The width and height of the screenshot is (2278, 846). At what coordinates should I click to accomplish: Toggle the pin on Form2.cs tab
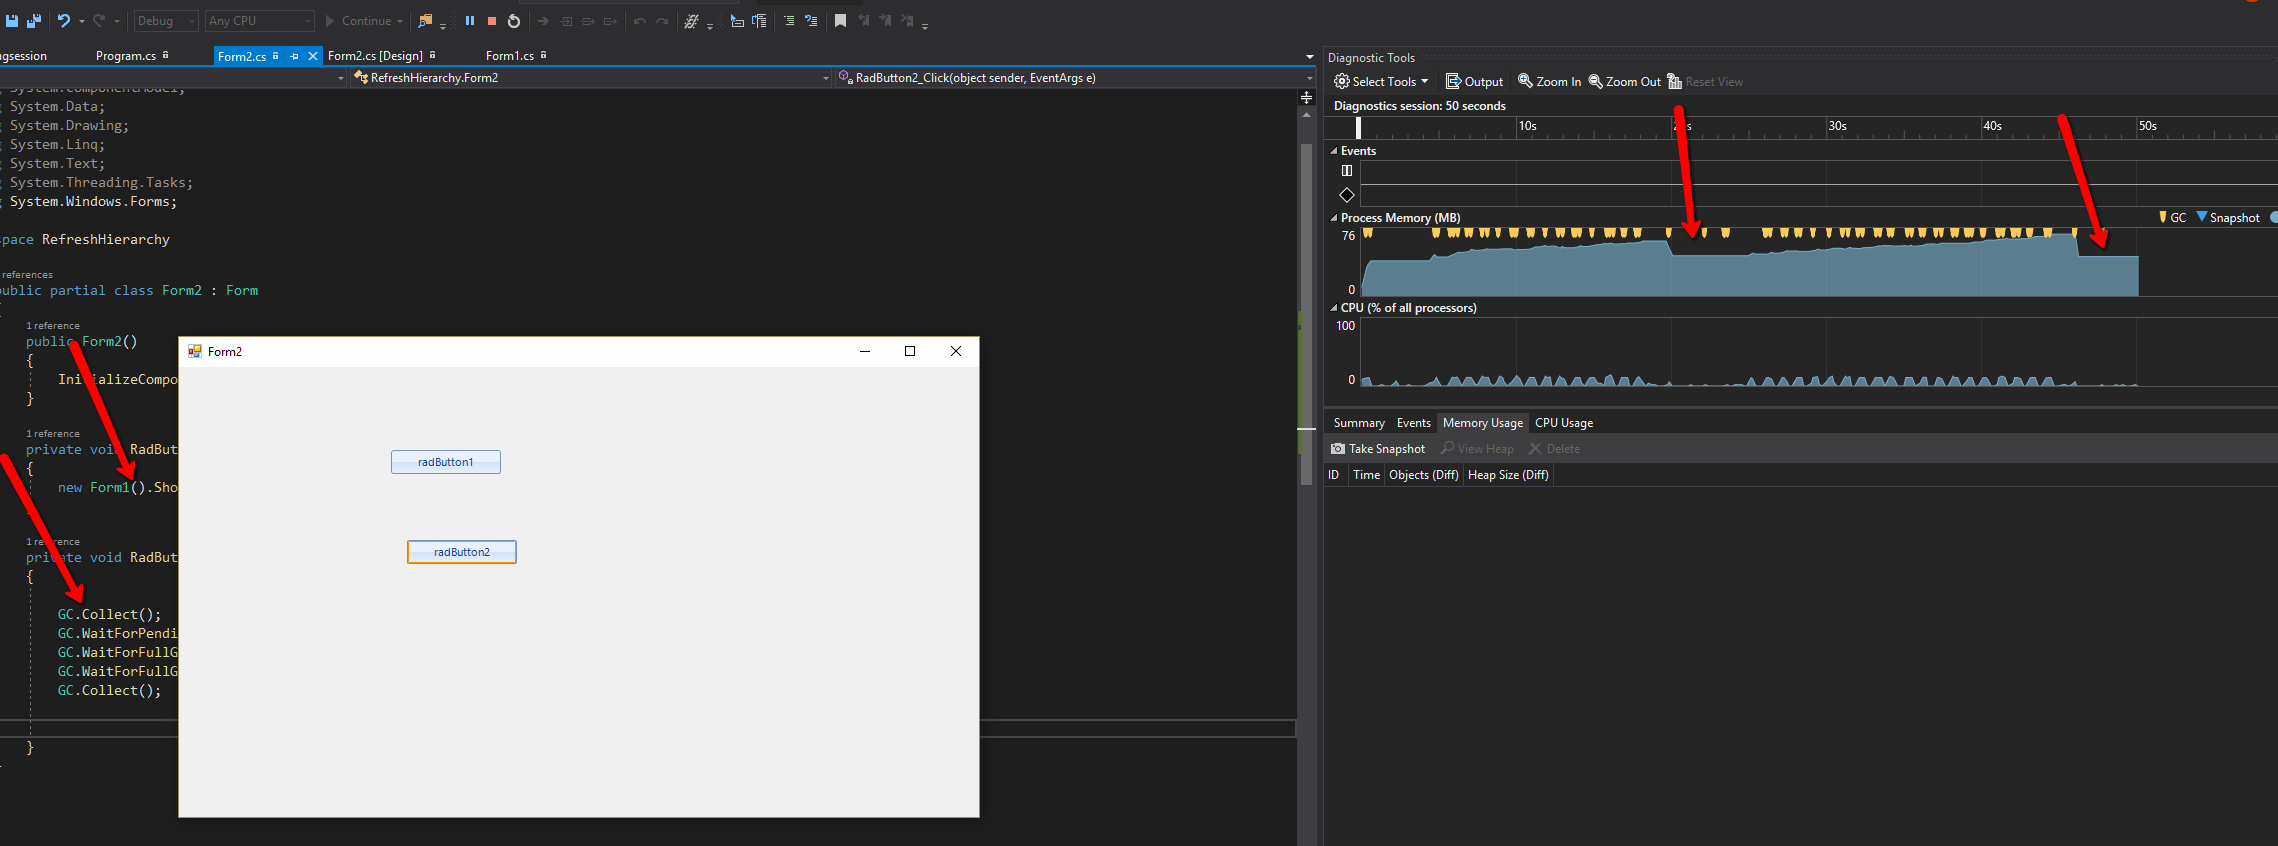(294, 56)
